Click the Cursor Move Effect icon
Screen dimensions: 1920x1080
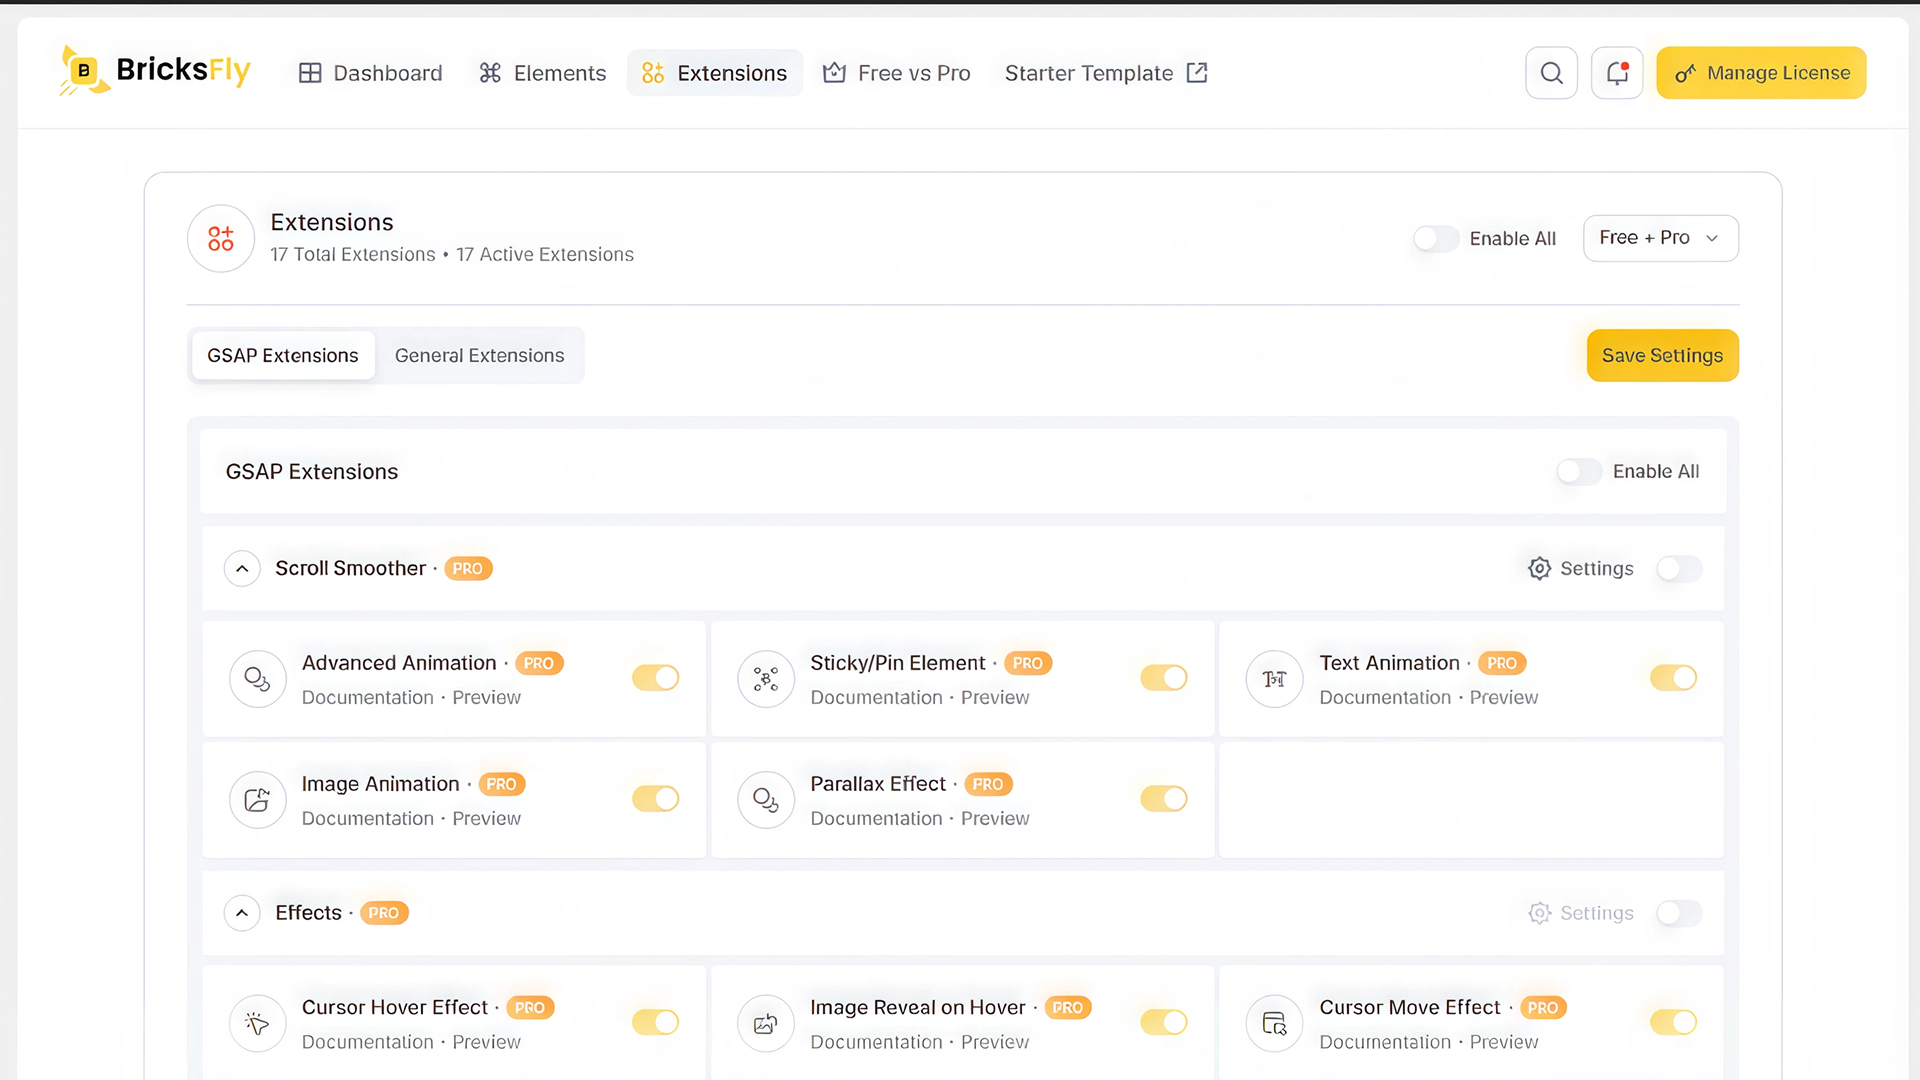(x=1274, y=1023)
